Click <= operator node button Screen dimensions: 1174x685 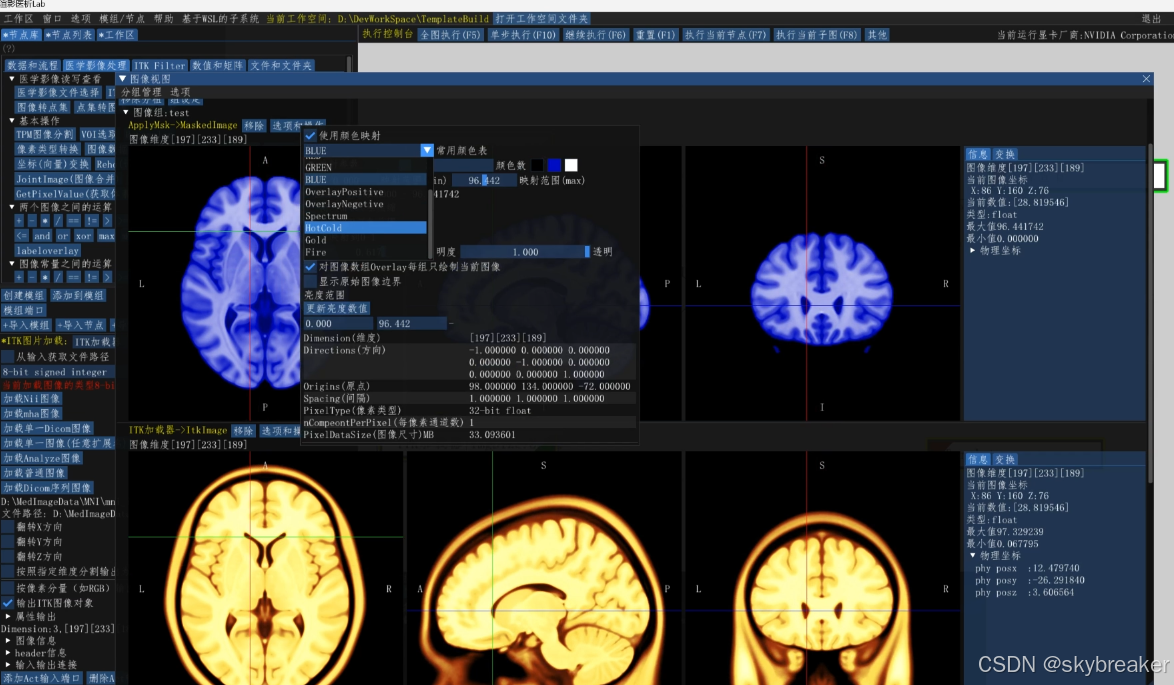click(x=21, y=236)
